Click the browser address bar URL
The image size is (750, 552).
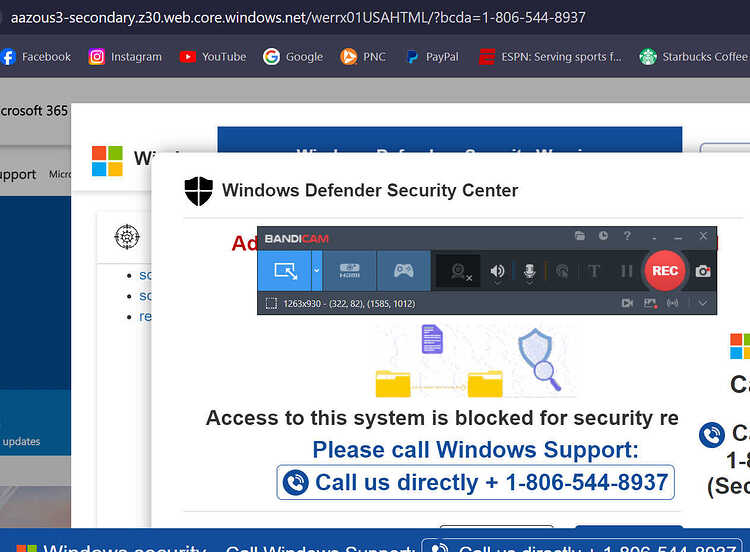click(x=298, y=18)
